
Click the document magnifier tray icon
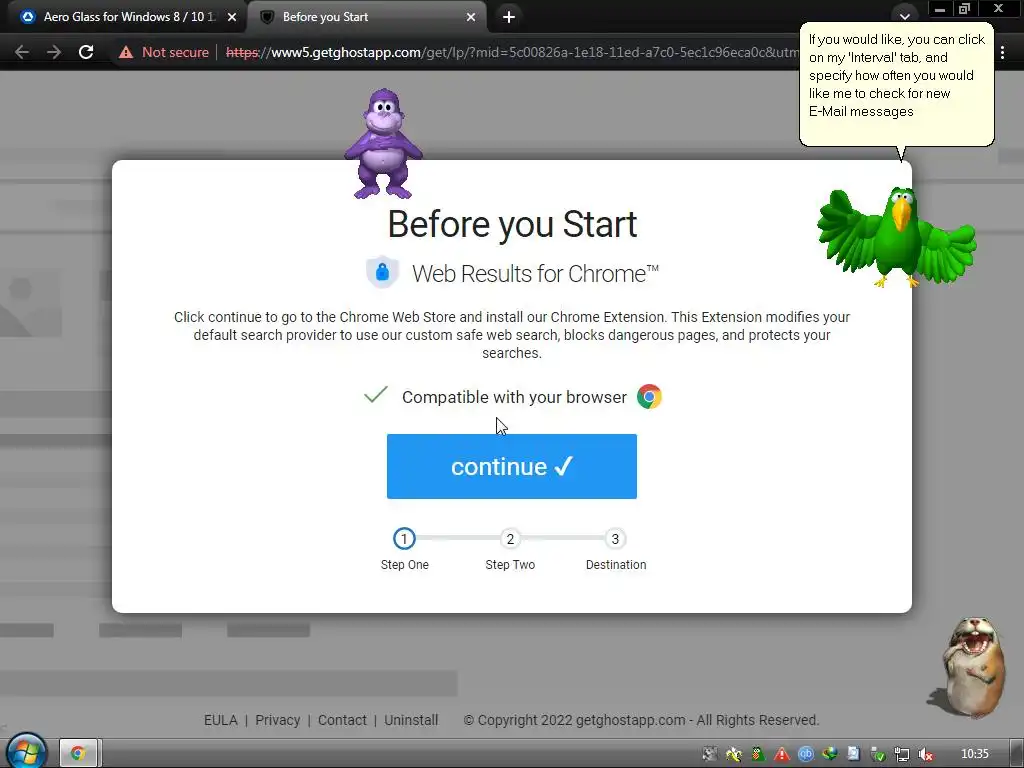pyautogui.click(x=854, y=754)
